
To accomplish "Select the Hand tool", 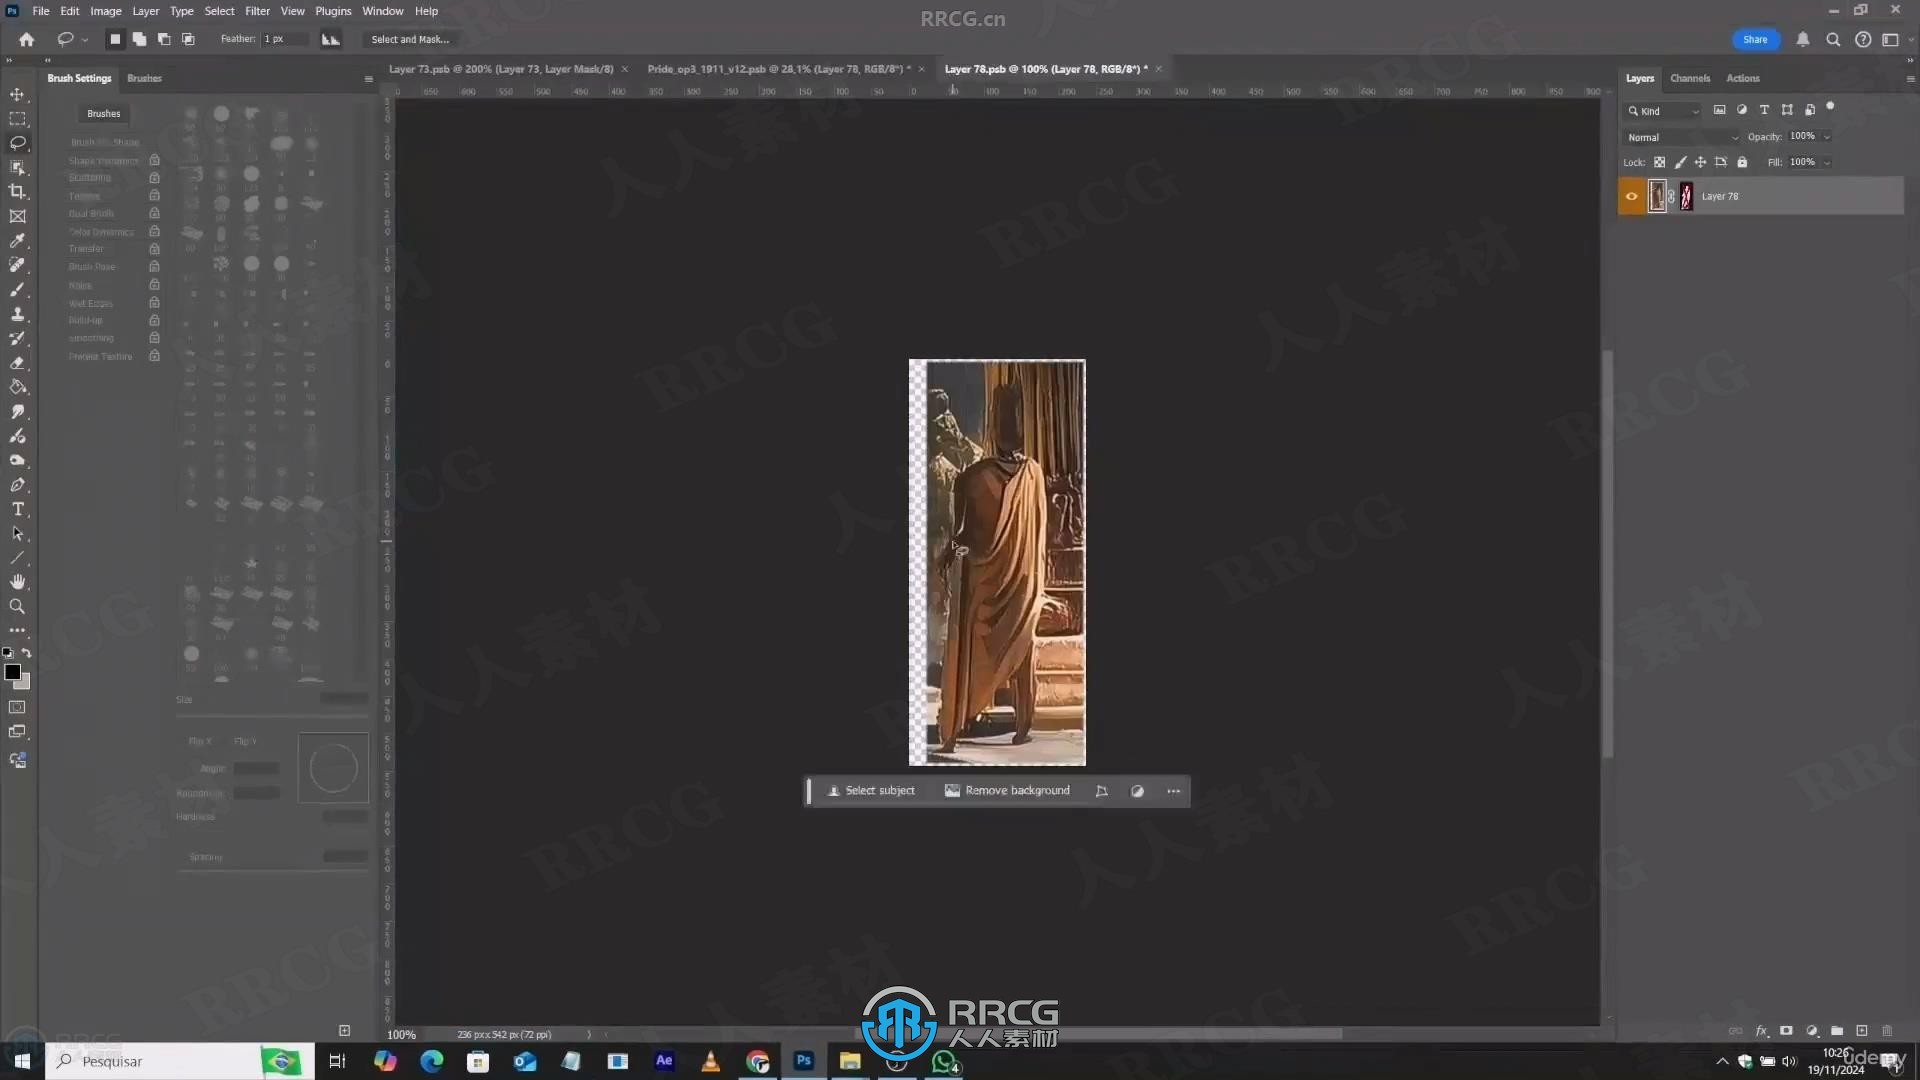I will pyautogui.click(x=17, y=582).
